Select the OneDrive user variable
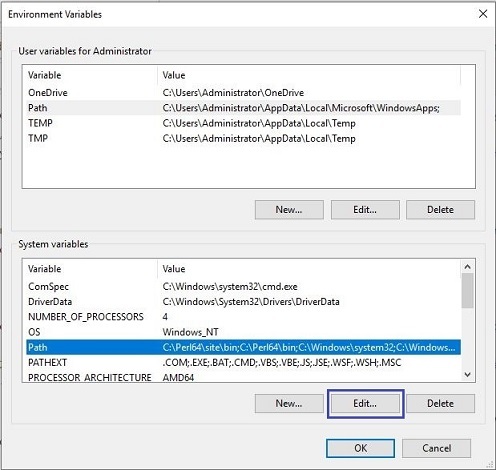 243,93
